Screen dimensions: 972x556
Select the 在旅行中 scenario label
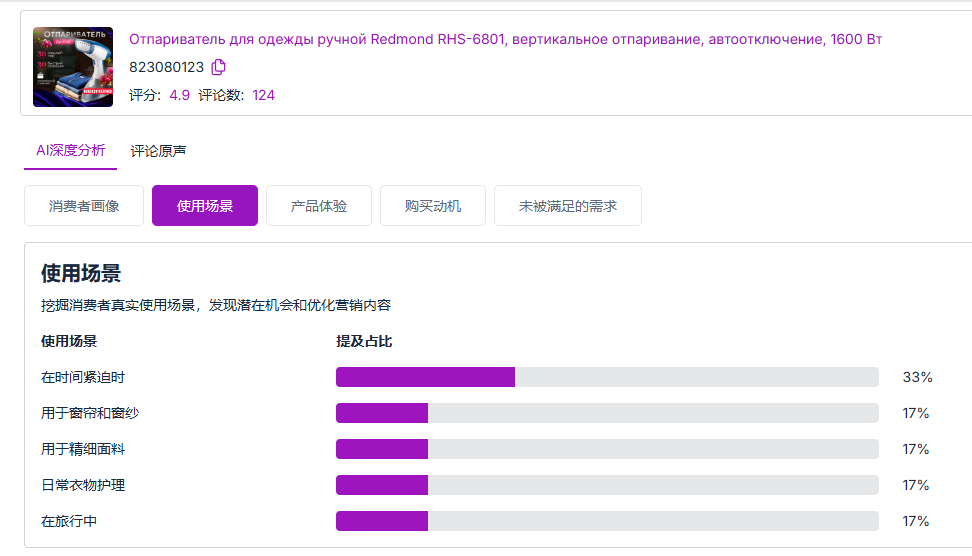pyautogui.click(x=69, y=521)
